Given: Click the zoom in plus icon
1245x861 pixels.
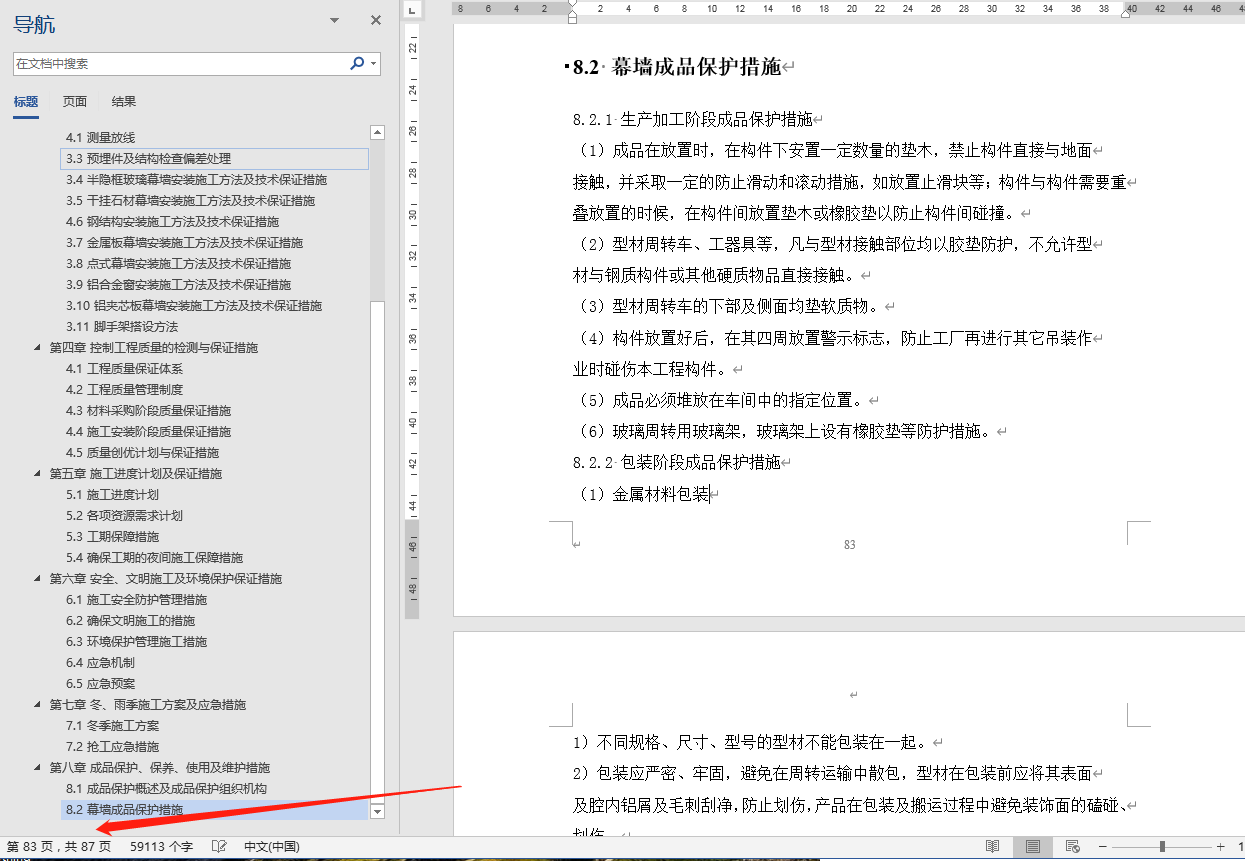Looking at the screenshot, I should (x=1221, y=846).
